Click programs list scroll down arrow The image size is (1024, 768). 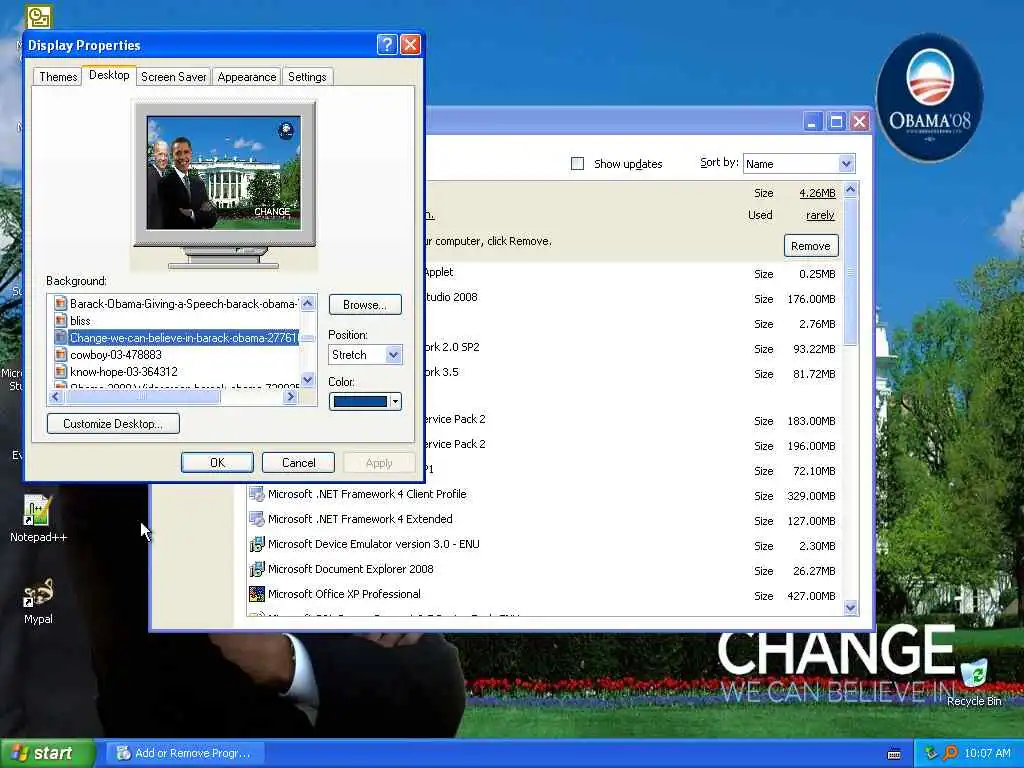[850, 608]
